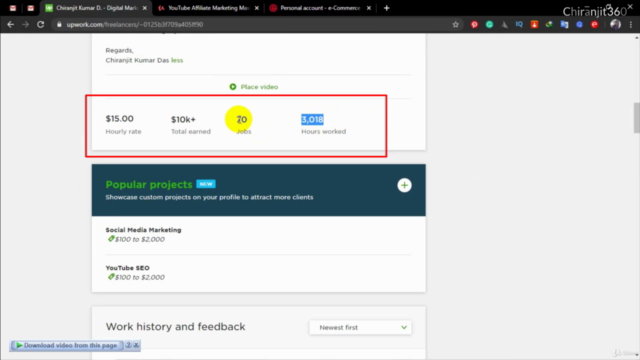Switch to Personal account e-Commerce tab

click(320, 8)
